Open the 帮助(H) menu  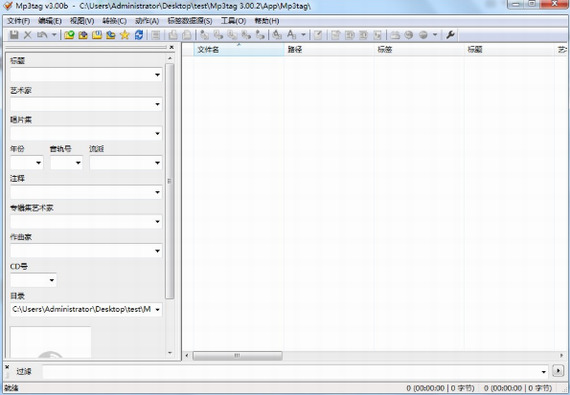267,21
